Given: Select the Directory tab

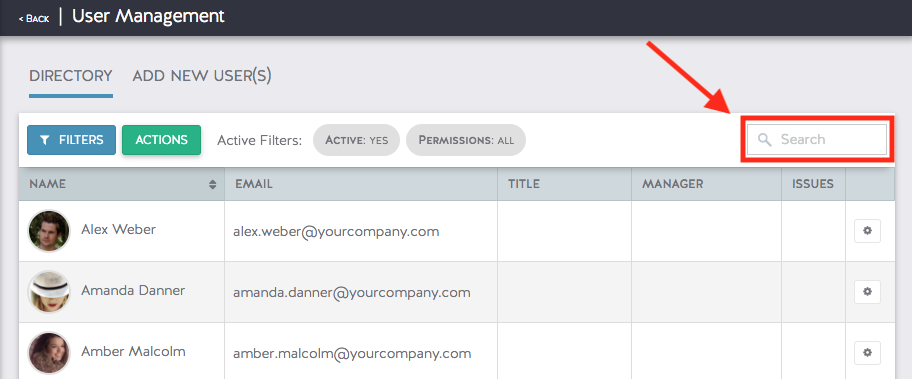Looking at the screenshot, I should point(70,76).
